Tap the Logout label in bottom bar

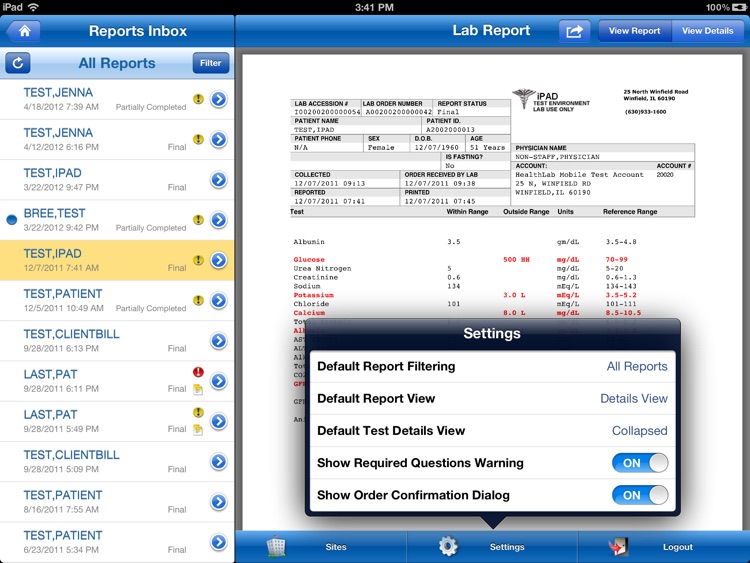[678, 547]
